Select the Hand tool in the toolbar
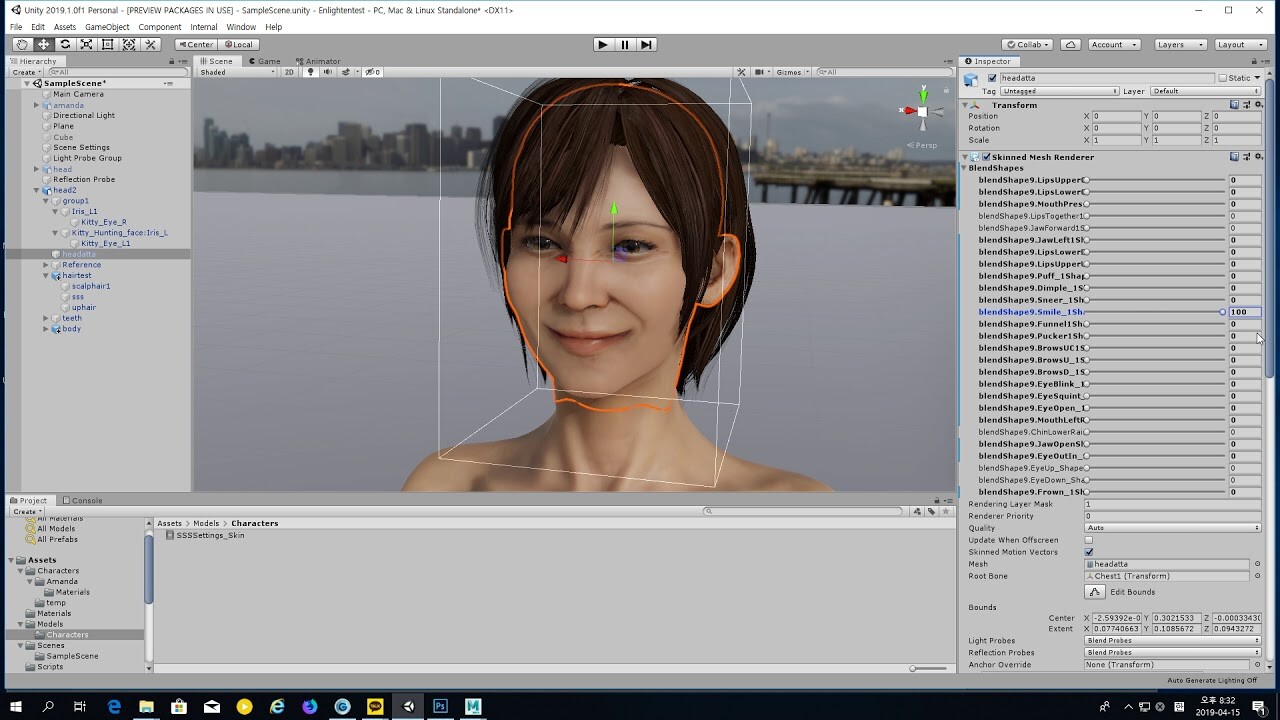This screenshot has height=720, width=1280. (x=22, y=44)
